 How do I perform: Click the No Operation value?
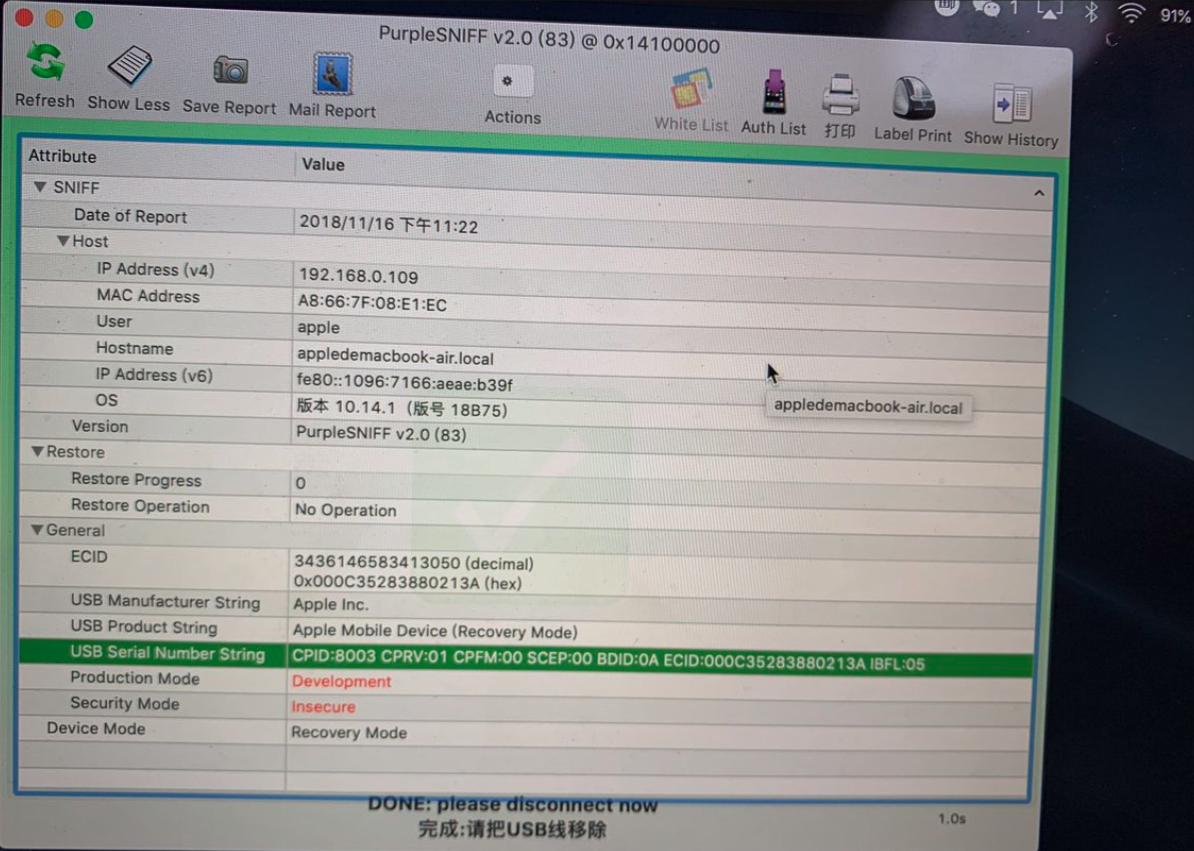(346, 510)
